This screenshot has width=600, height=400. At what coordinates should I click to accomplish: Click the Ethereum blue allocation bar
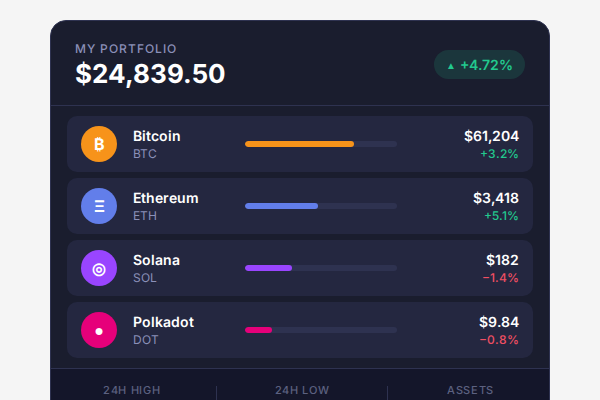point(281,206)
